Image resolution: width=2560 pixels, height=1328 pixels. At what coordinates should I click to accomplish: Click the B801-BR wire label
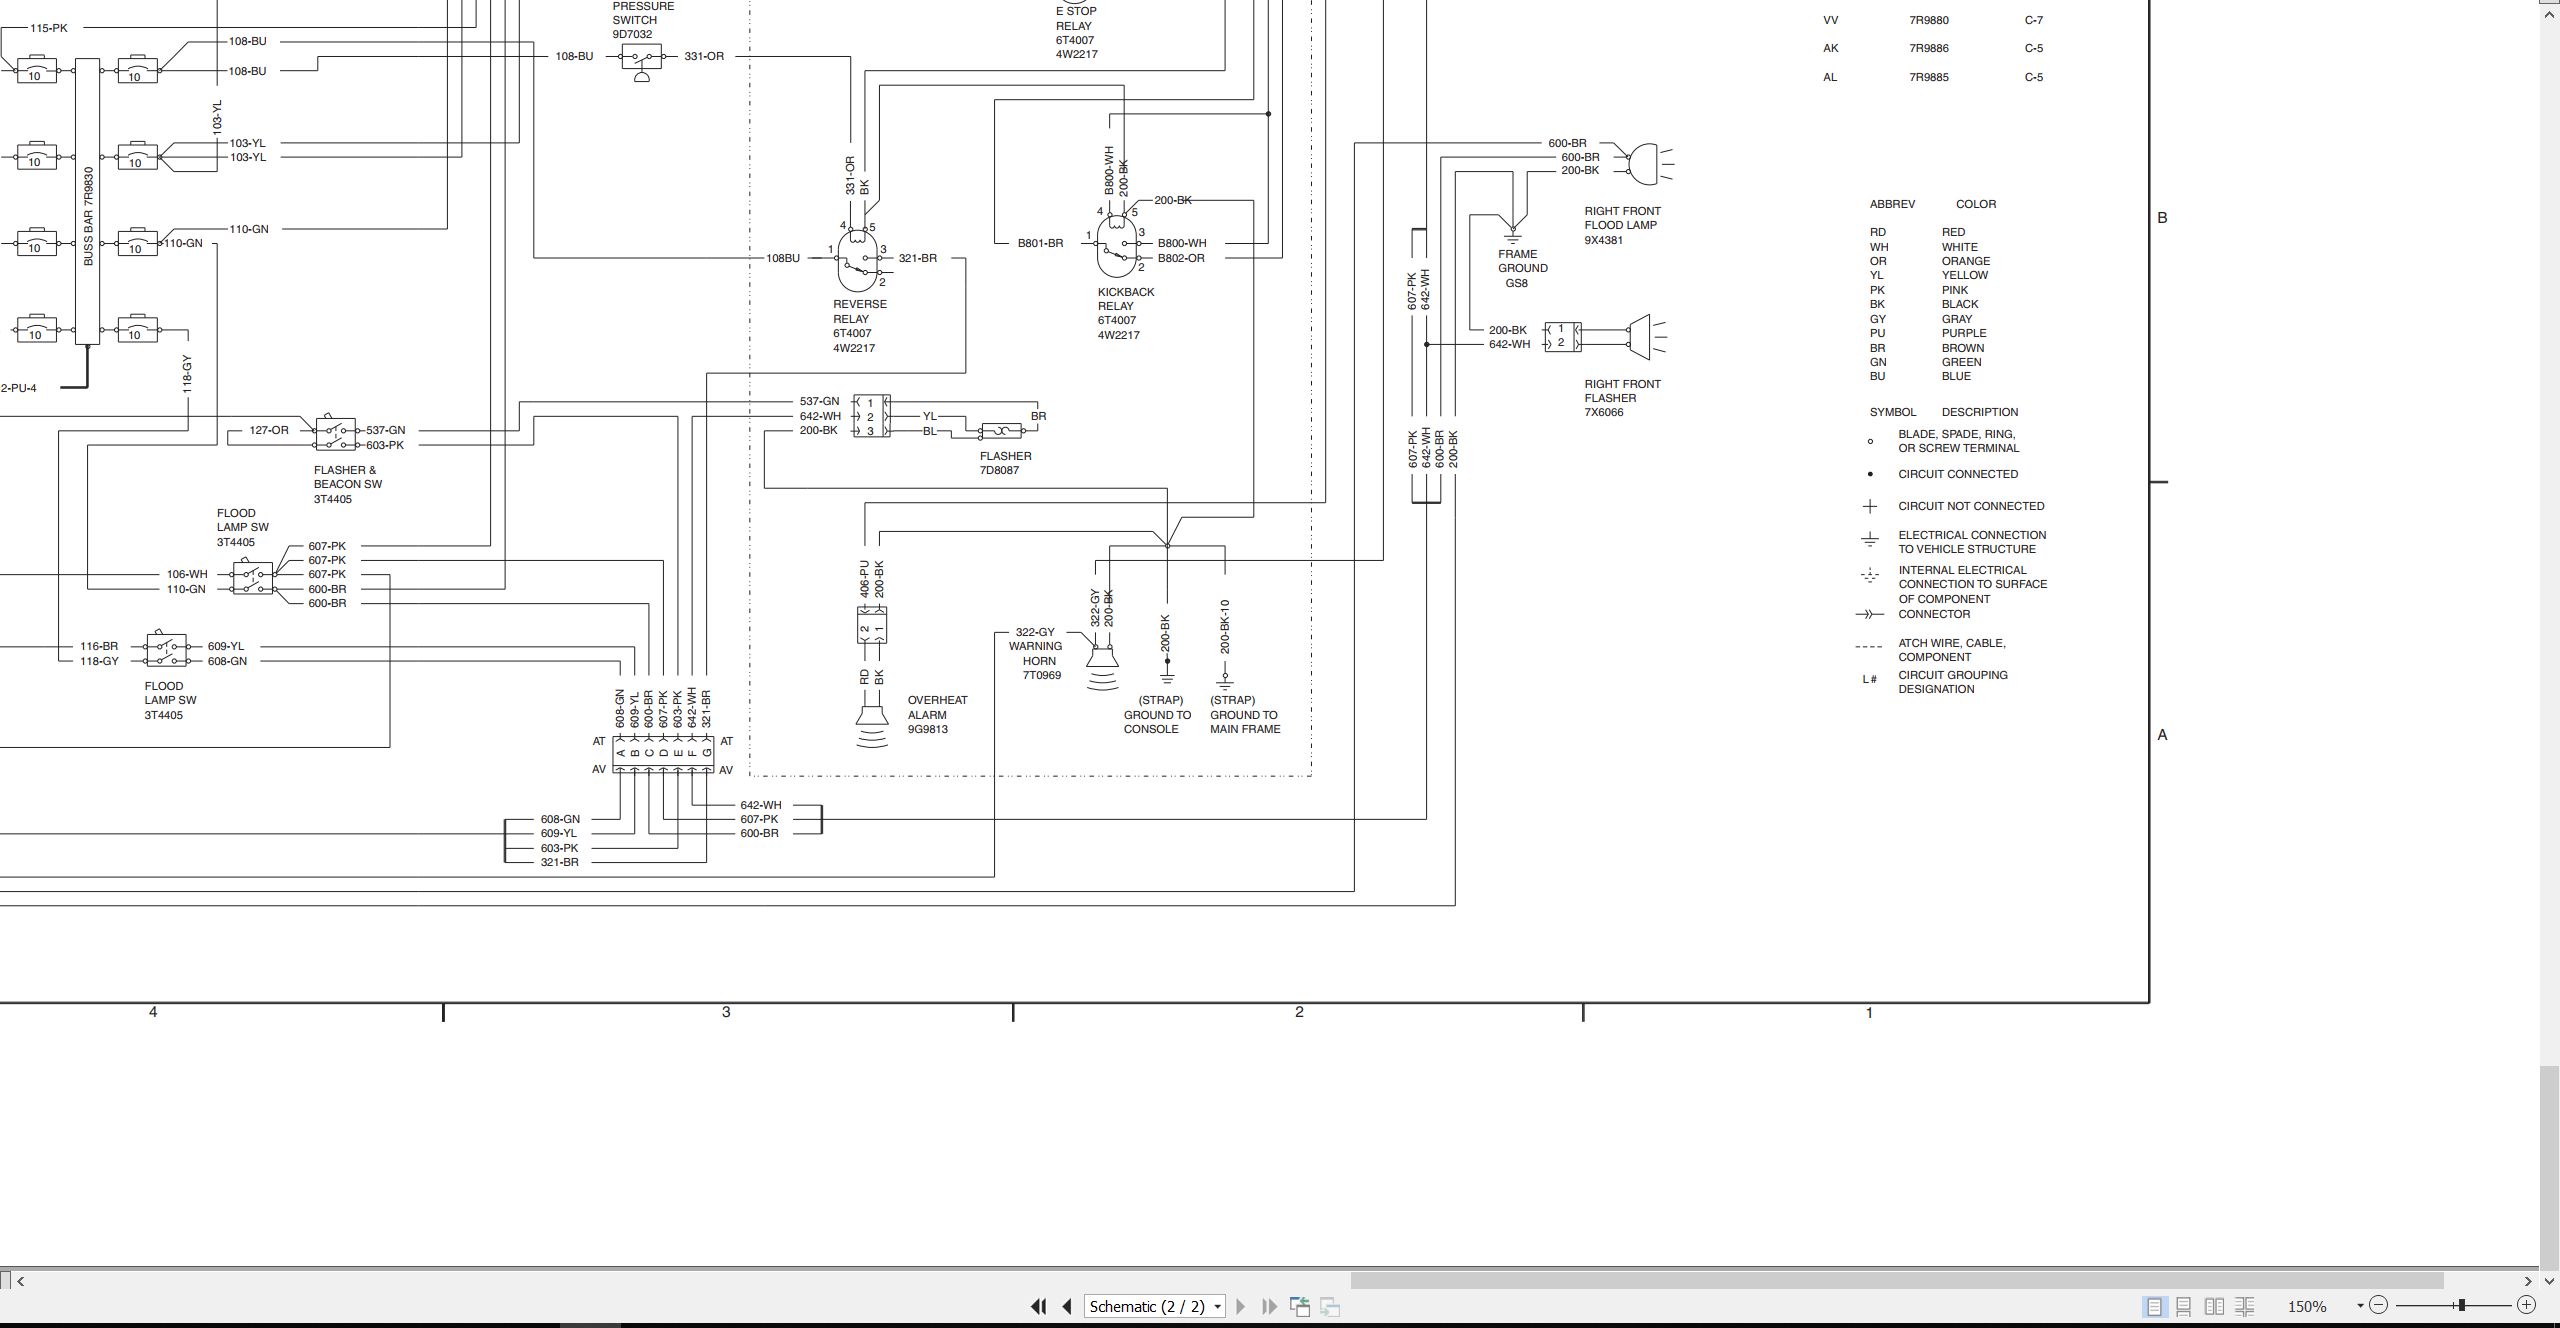(1040, 243)
